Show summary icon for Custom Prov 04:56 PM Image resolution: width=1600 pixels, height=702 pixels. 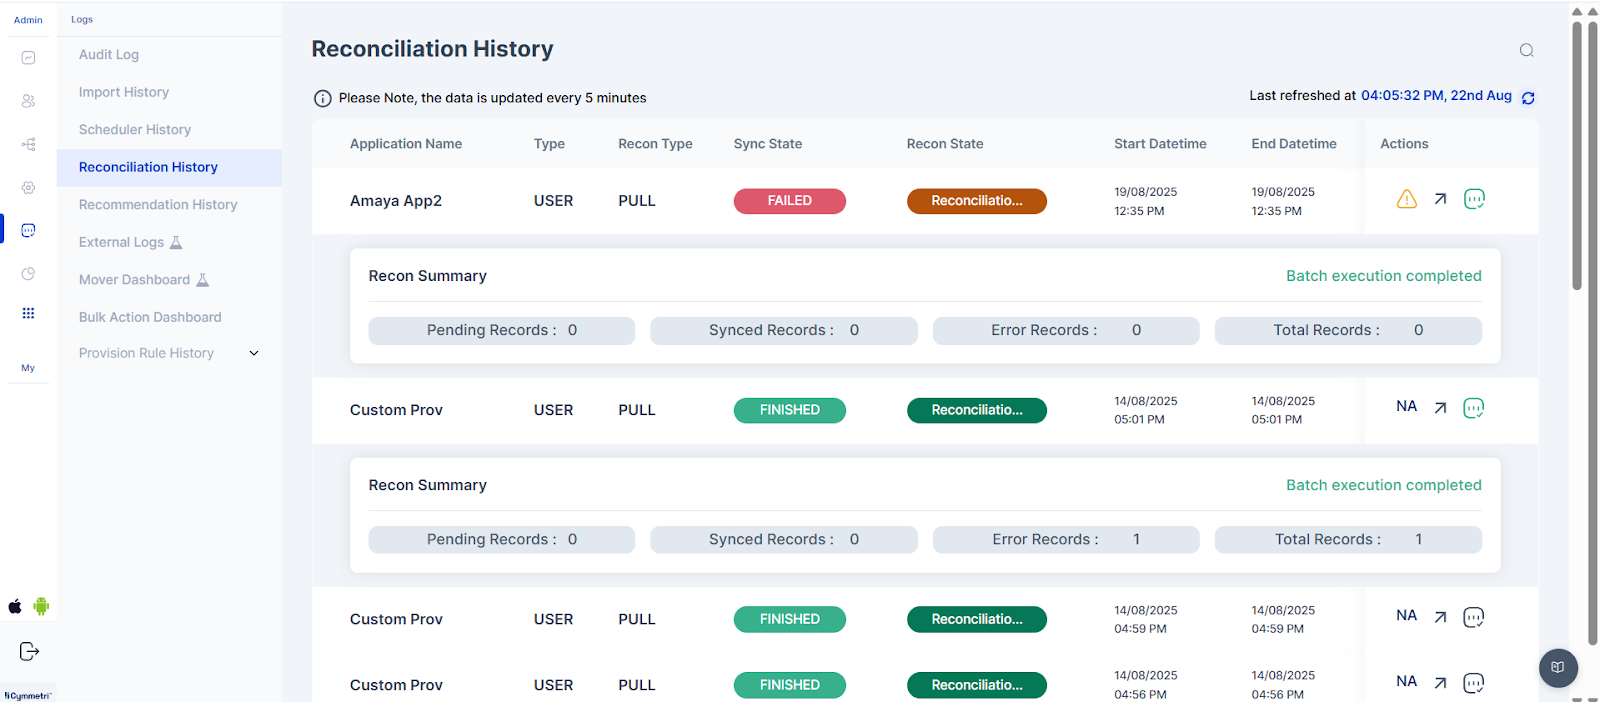(1474, 683)
